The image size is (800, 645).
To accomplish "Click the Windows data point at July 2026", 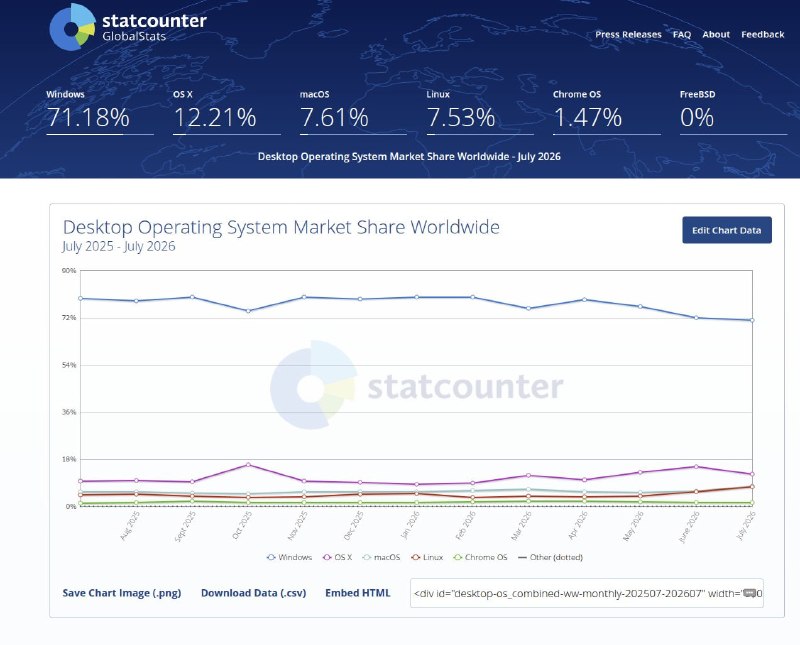I will tap(752, 320).
